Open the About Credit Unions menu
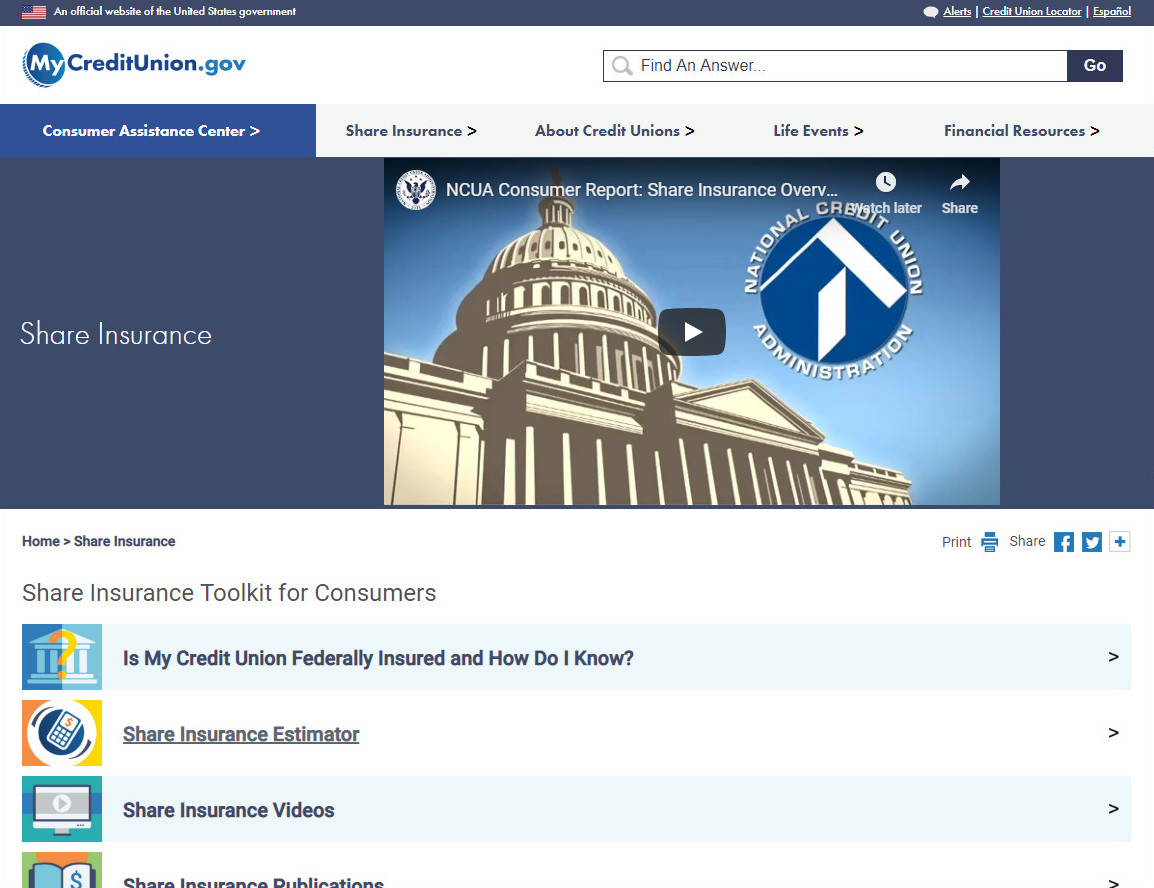The height and width of the screenshot is (888, 1154). point(615,130)
